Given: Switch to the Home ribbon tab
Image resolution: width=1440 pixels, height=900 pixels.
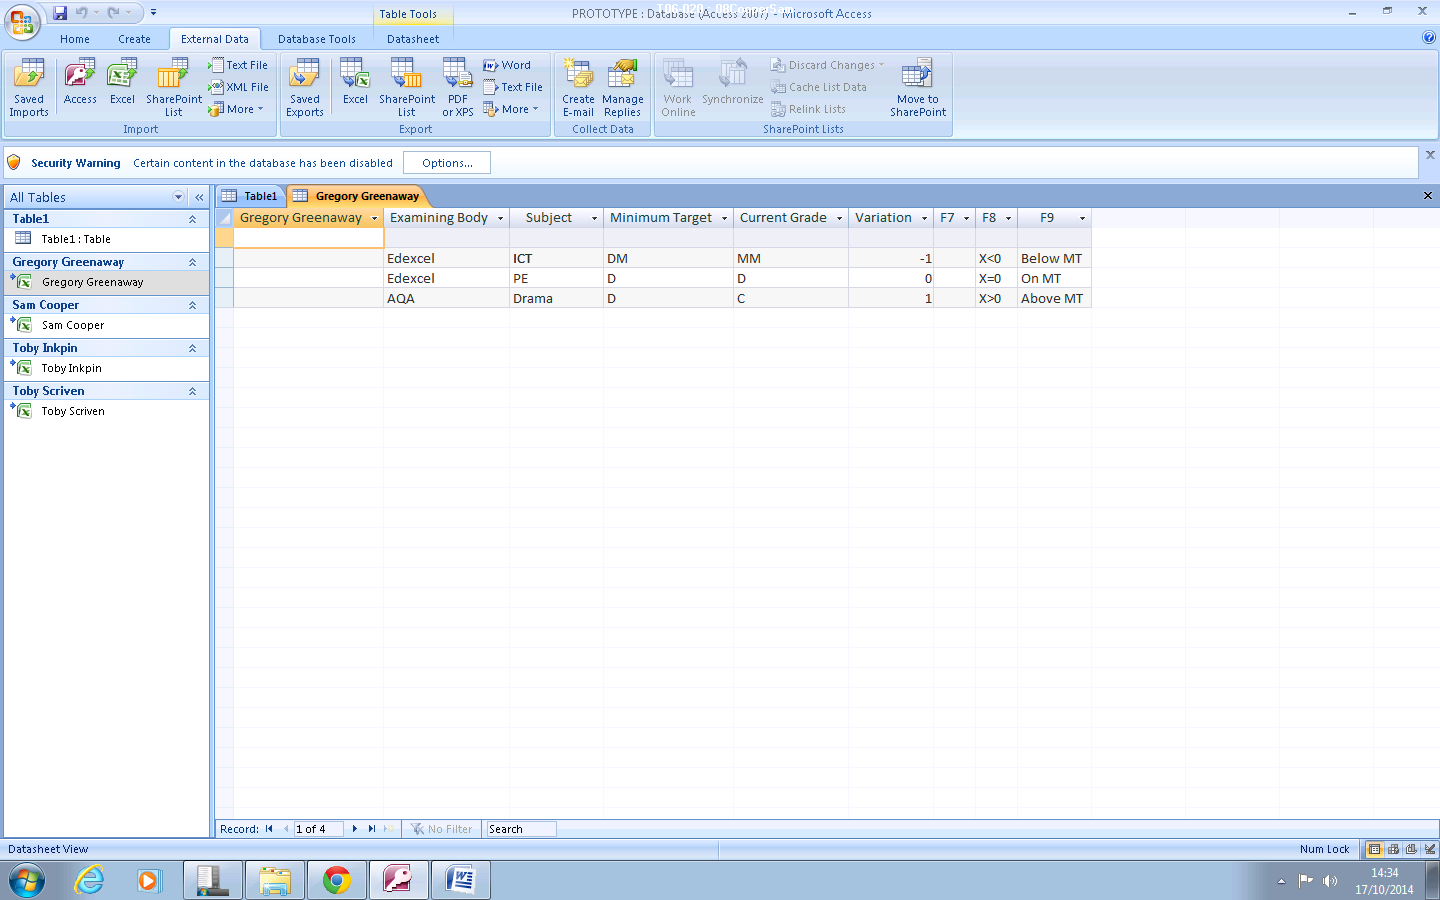Looking at the screenshot, I should tap(75, 39).
